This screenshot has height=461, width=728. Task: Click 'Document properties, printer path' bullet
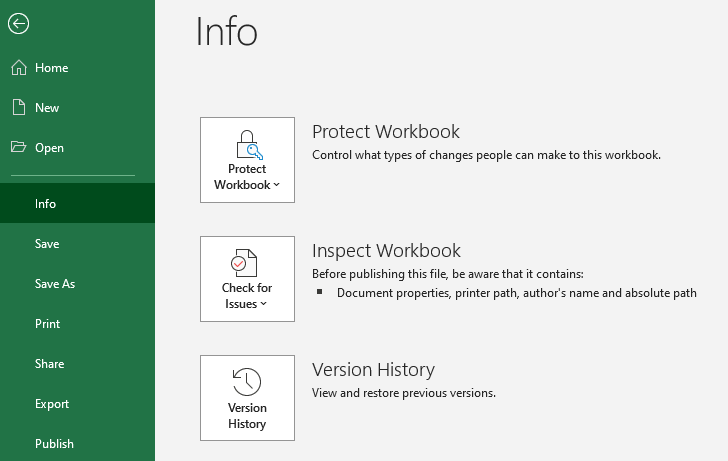[517, 293]
